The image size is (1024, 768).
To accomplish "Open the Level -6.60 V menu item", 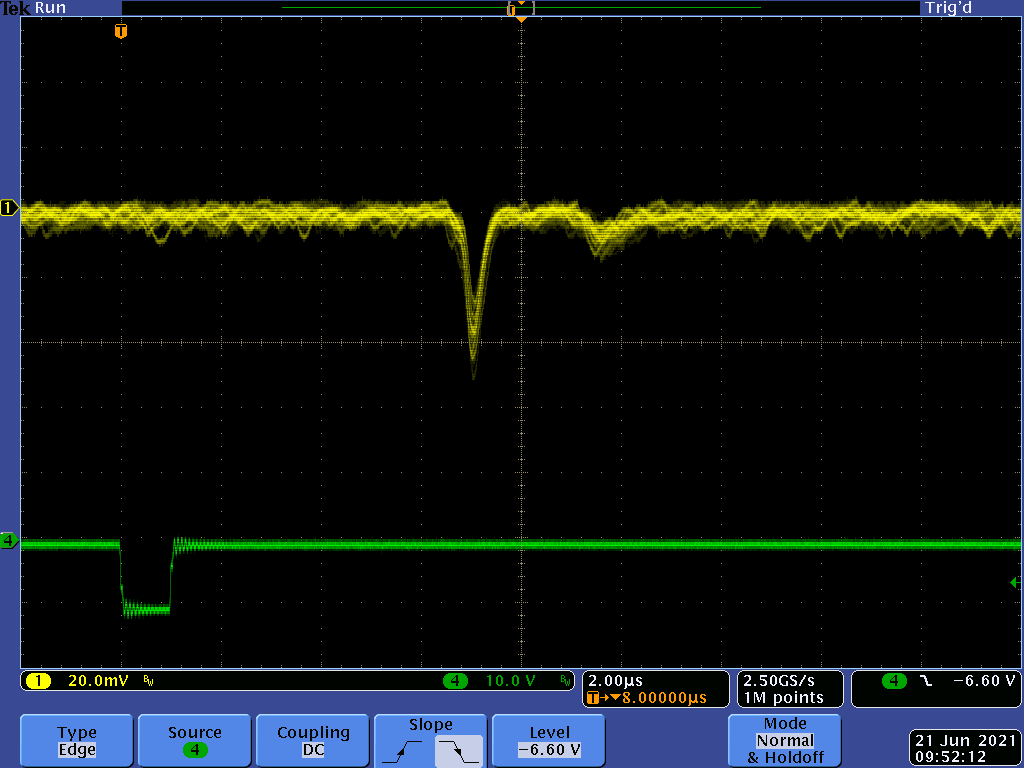I will pyautogui.click(x=549, y=741).
